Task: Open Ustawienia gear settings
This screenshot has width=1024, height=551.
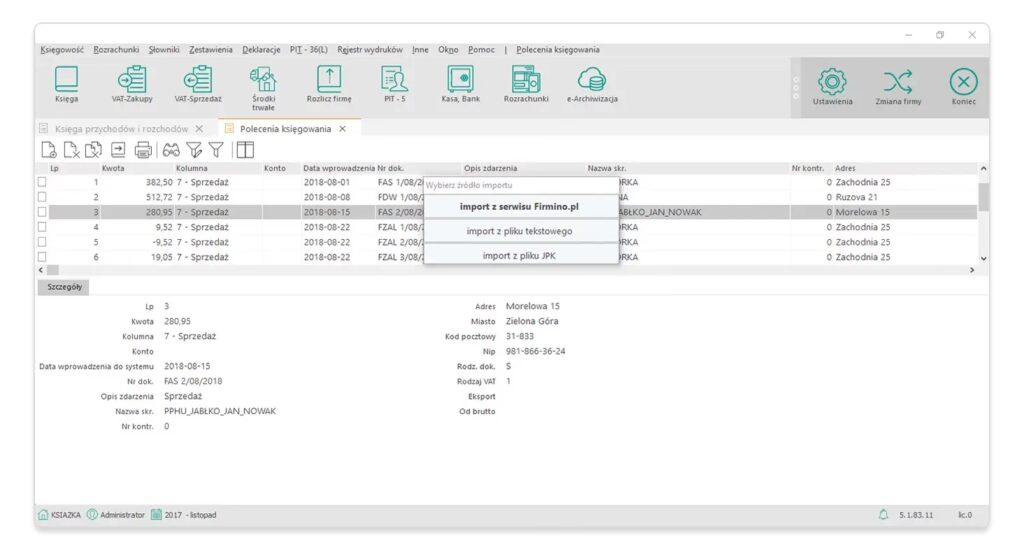Action: click(832, 82)
